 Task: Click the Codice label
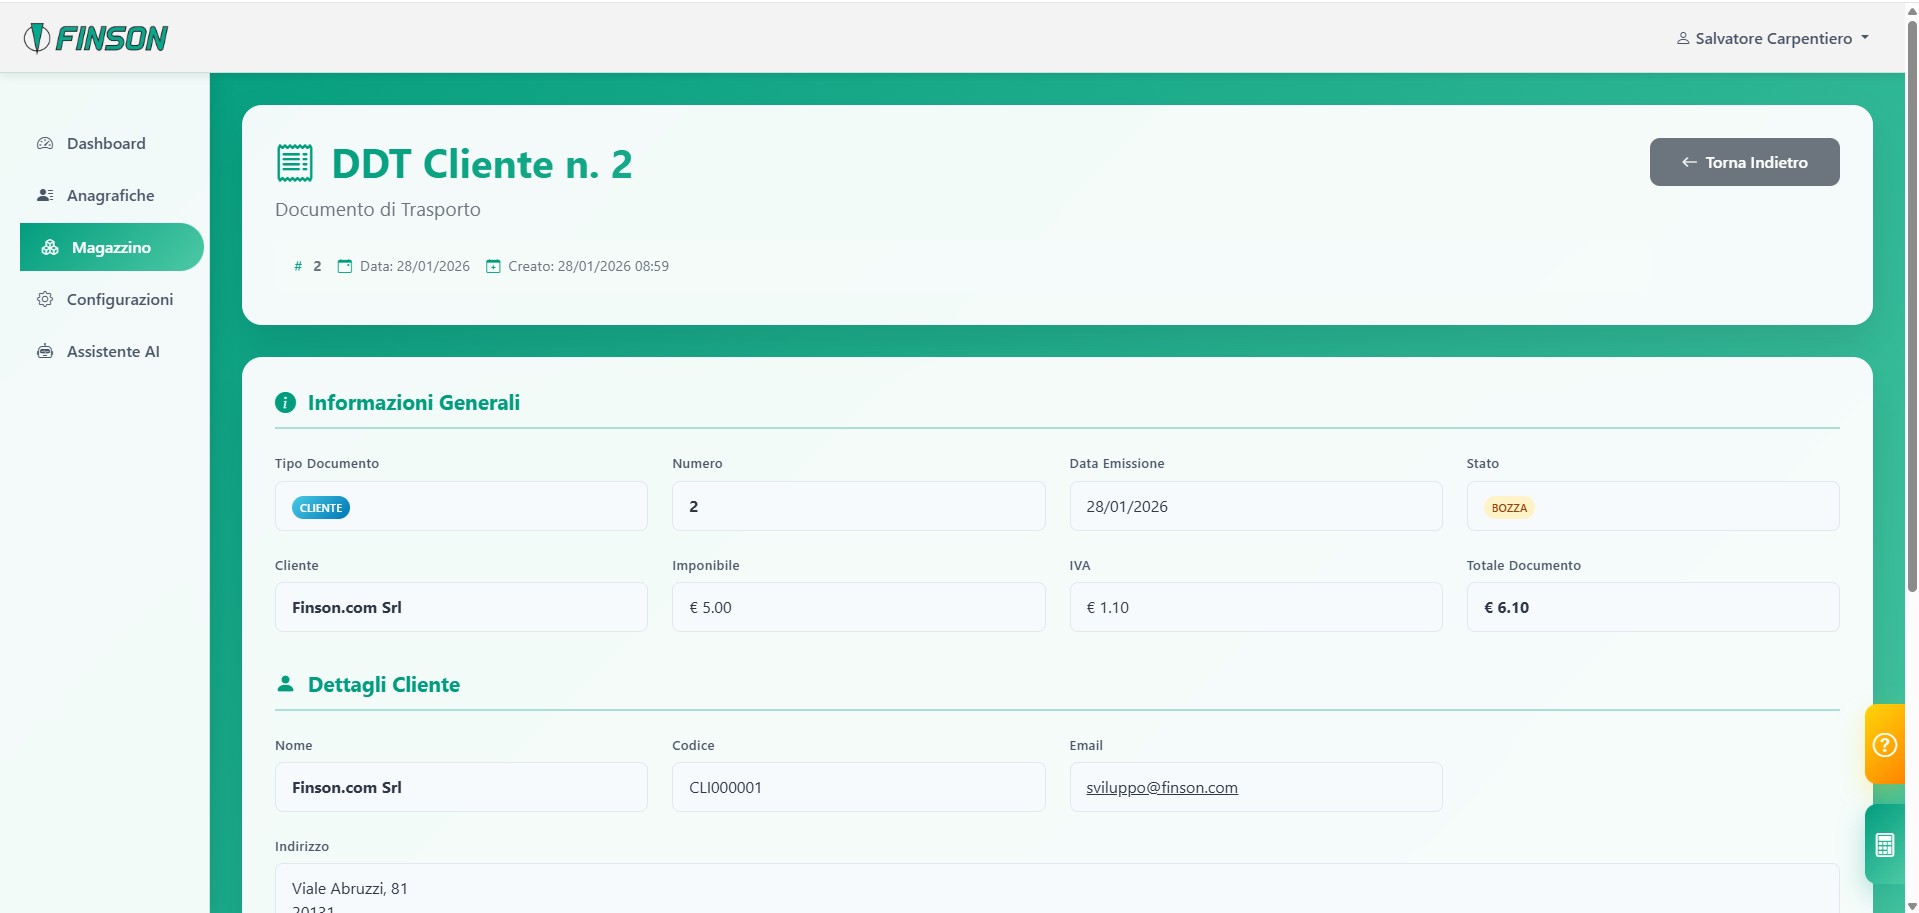693,745
